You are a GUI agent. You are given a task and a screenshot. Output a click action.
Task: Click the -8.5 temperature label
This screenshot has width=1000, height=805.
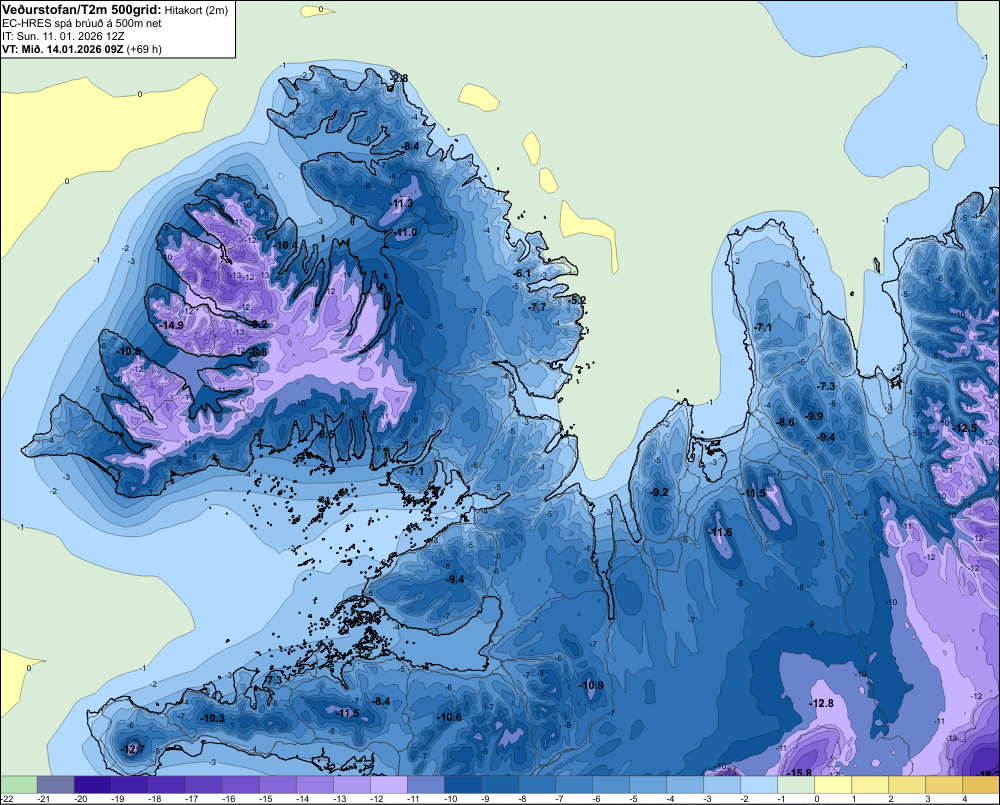(326, 434)
